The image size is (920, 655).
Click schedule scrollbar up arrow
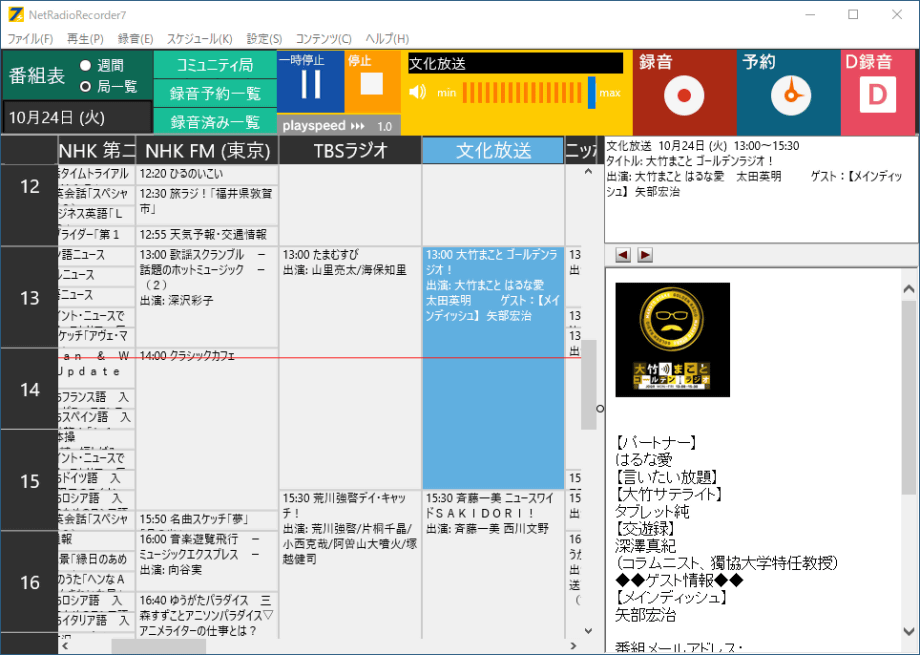click(588, 172)
